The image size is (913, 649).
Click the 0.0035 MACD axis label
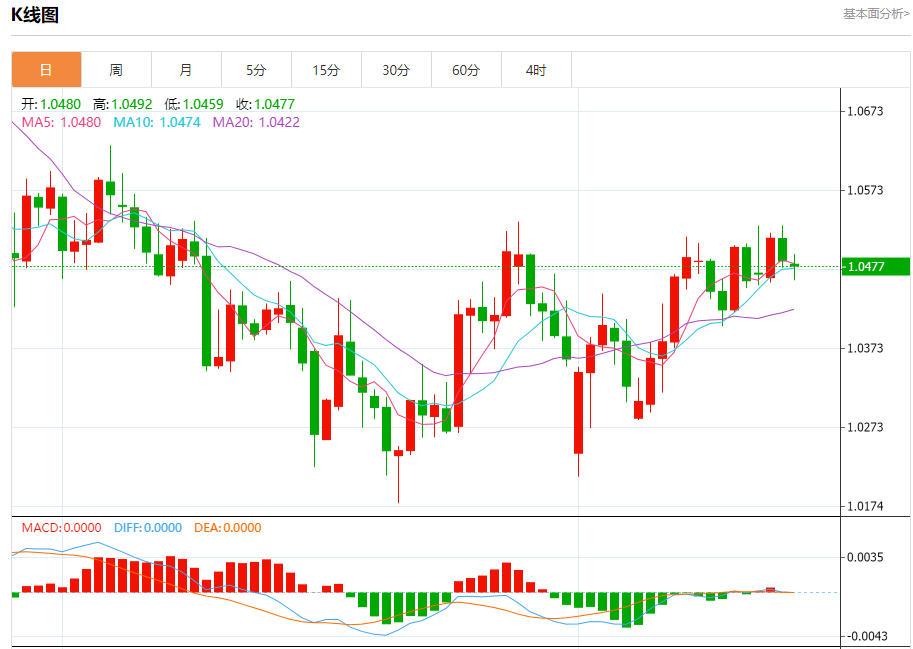(x=865, y=558)
